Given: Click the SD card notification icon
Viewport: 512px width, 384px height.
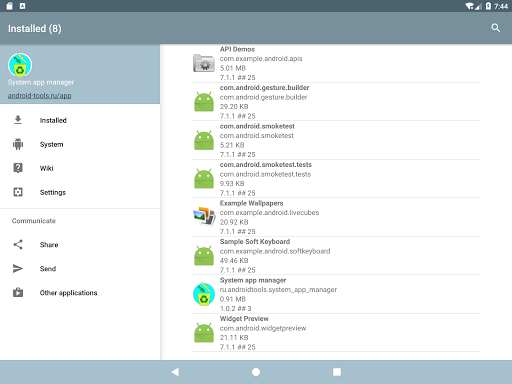Looking at the screenshot, I should tap(9, 6).
